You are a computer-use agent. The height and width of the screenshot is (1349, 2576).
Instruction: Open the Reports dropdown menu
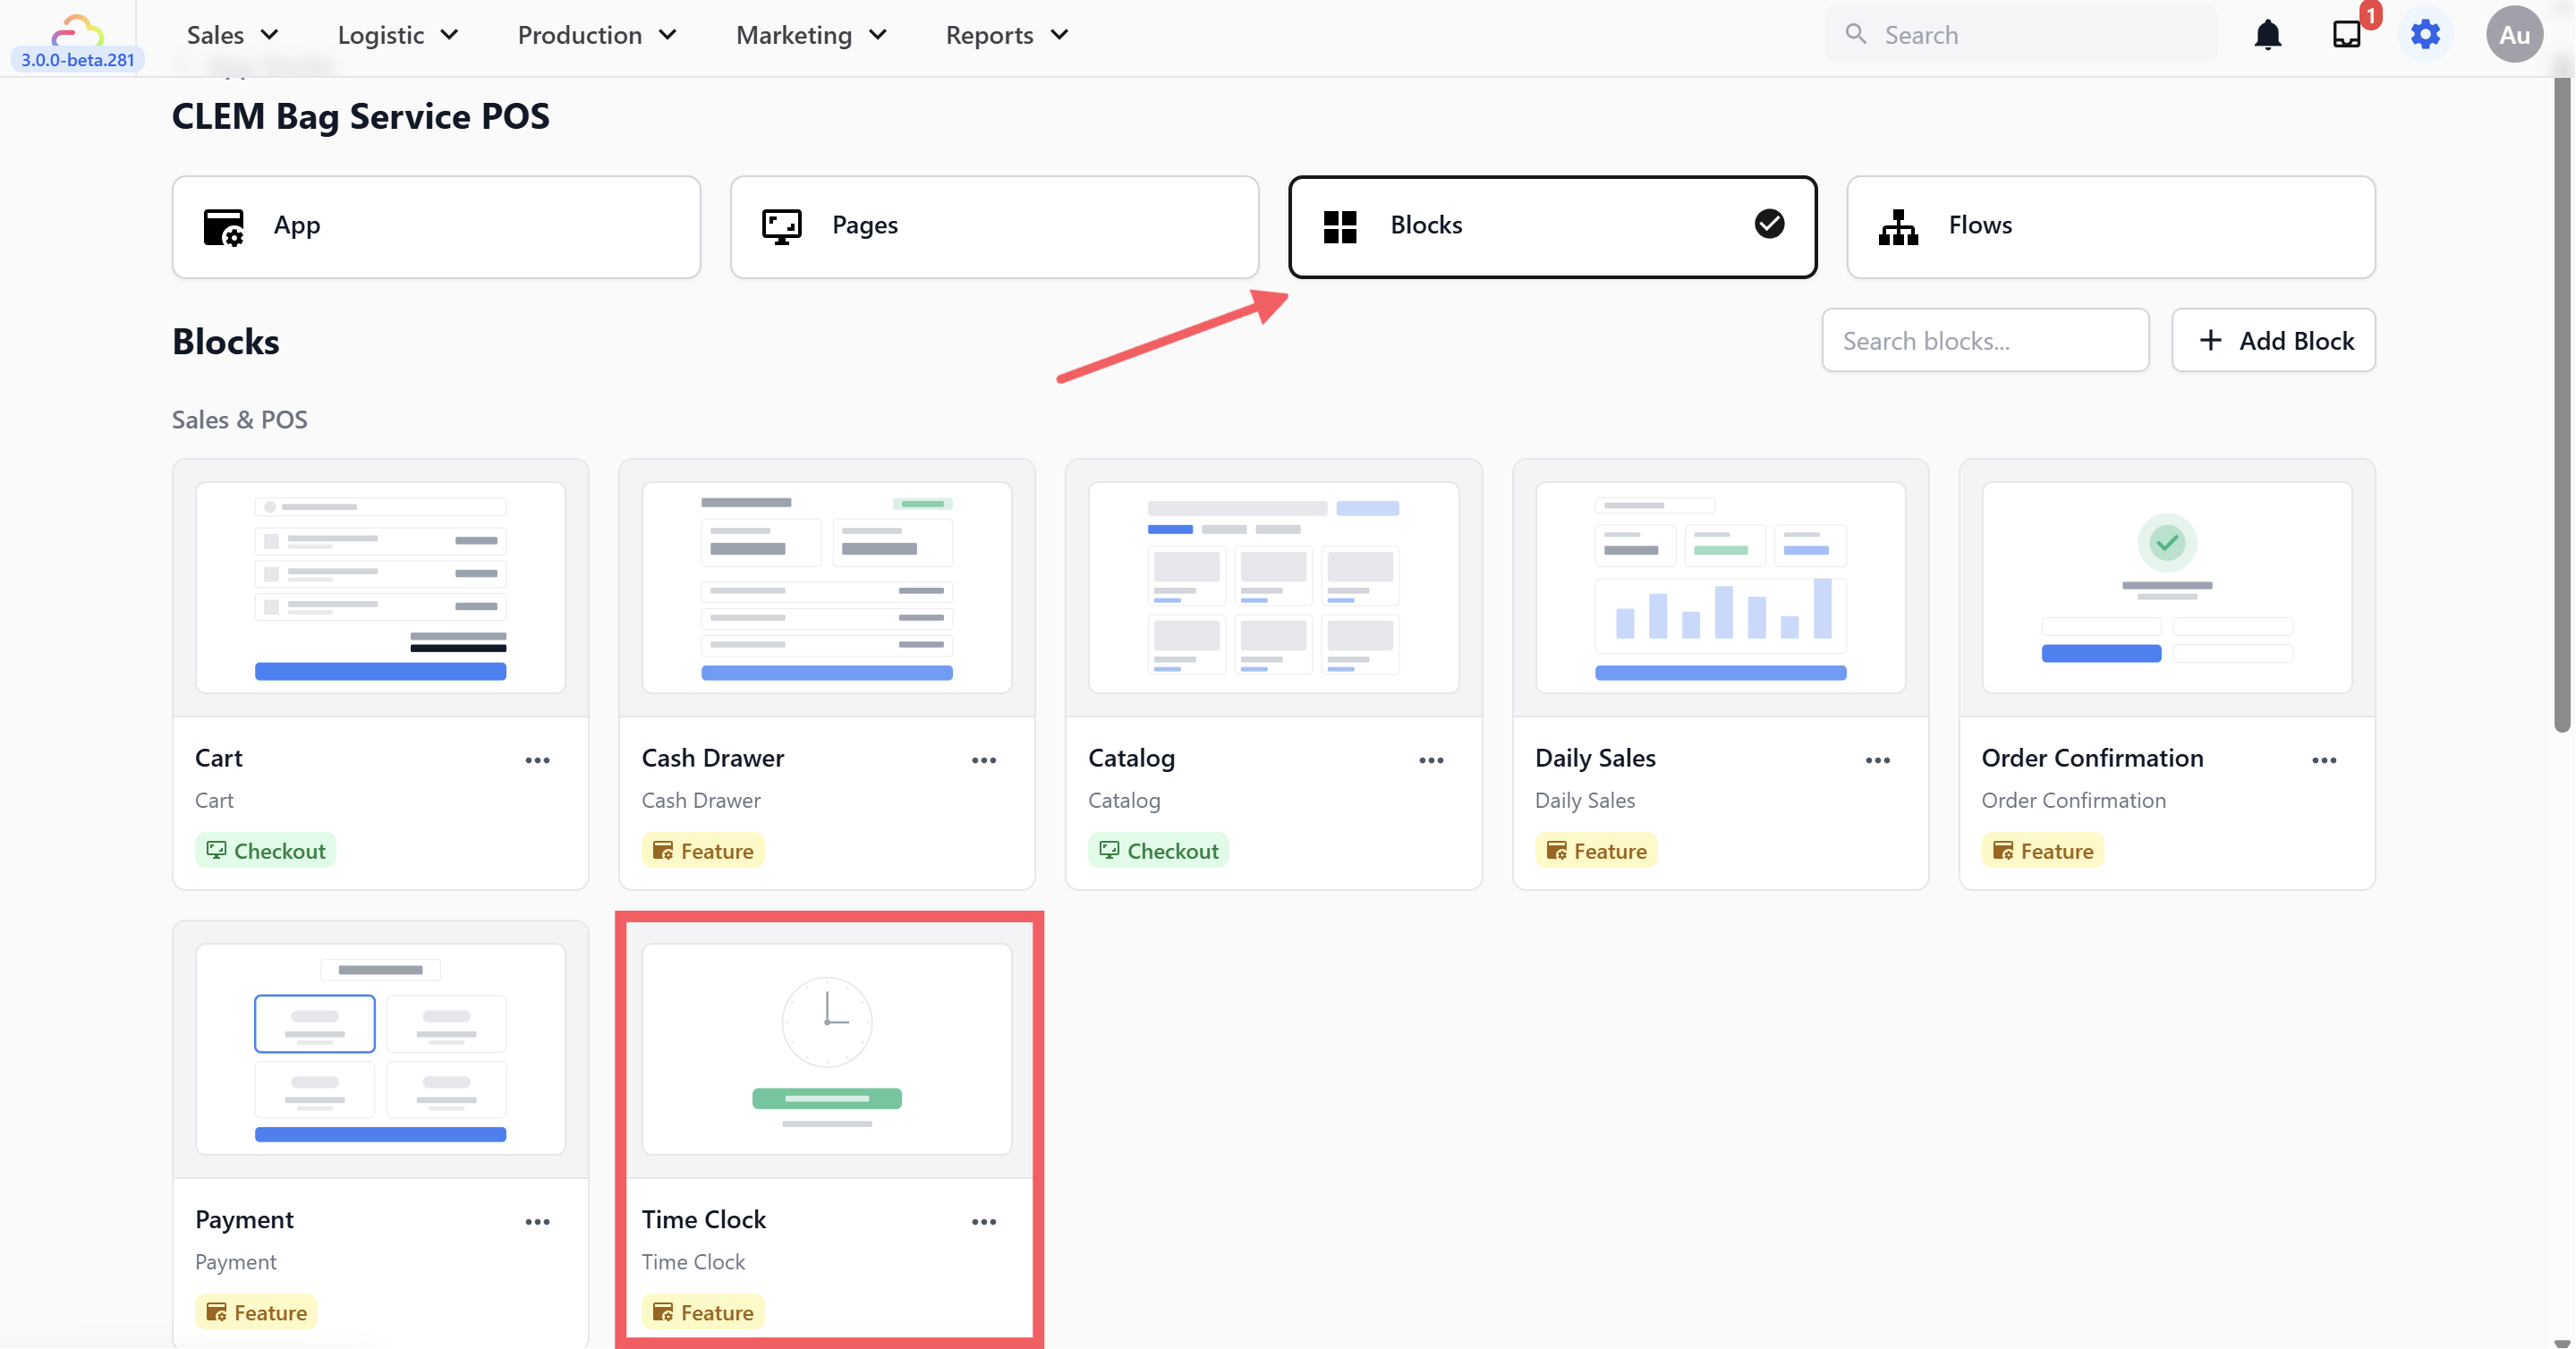(1007, 35)
